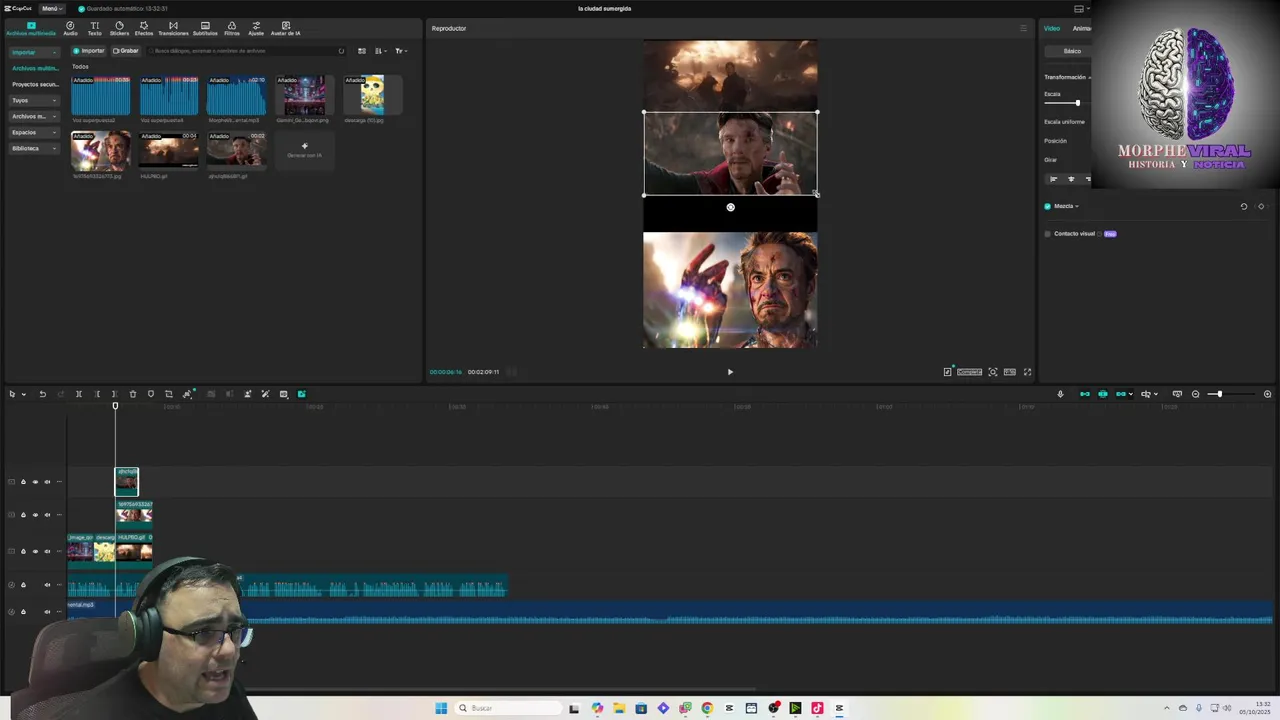Viewport: 1280px width, 720px height.
Task: Expand the Archivos m... sidebar section
Action: 34,116
